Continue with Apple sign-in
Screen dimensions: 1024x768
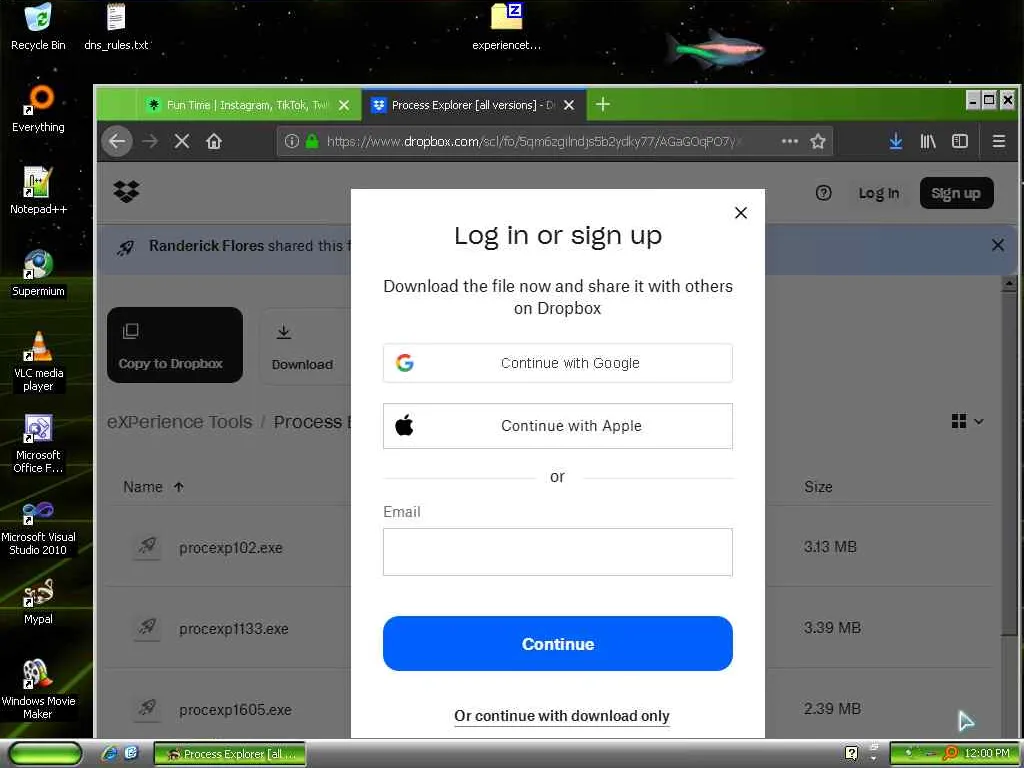tap(558, 426)
